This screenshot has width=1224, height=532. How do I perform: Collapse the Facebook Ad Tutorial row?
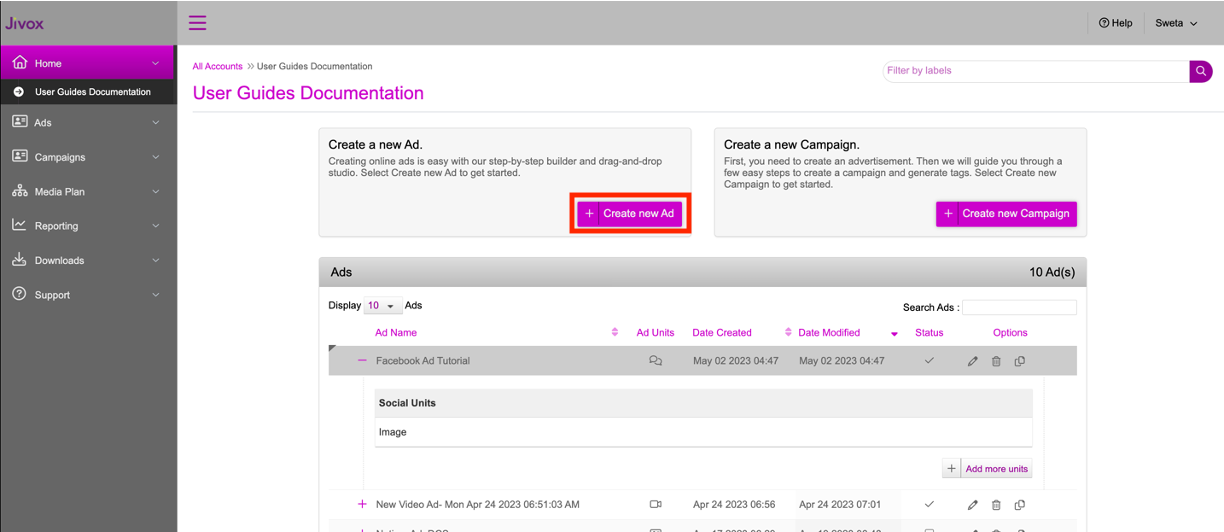click(362, 361)
